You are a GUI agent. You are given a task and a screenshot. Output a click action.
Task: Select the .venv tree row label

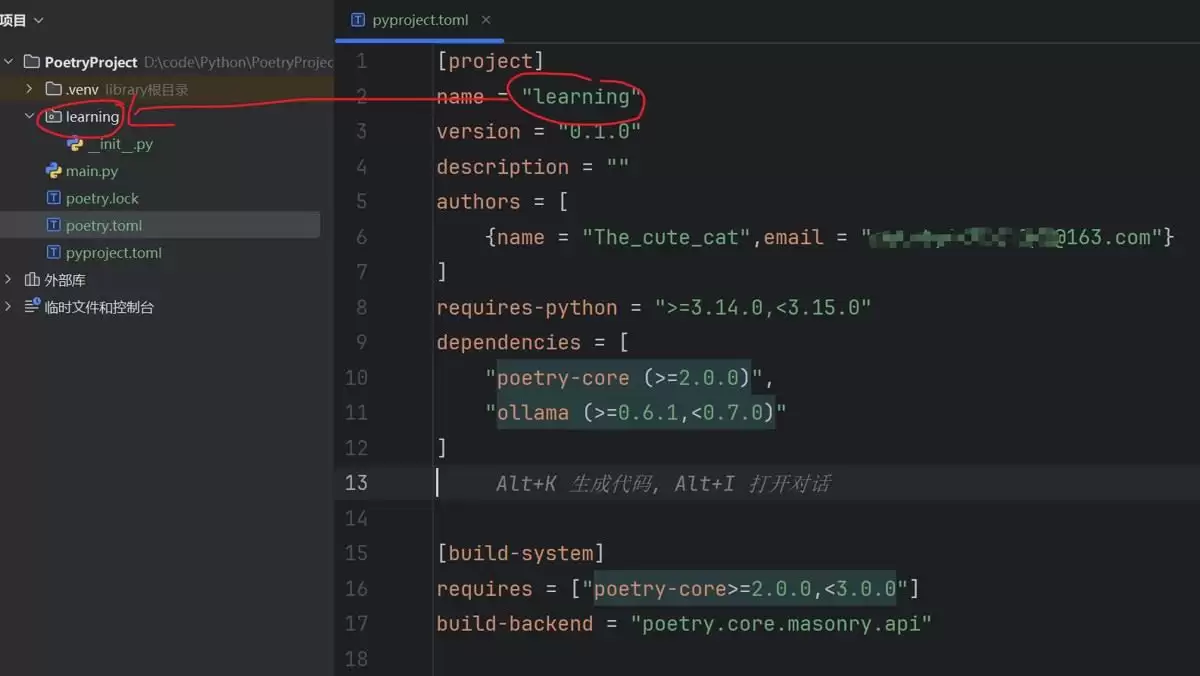(x=82, y=89)
